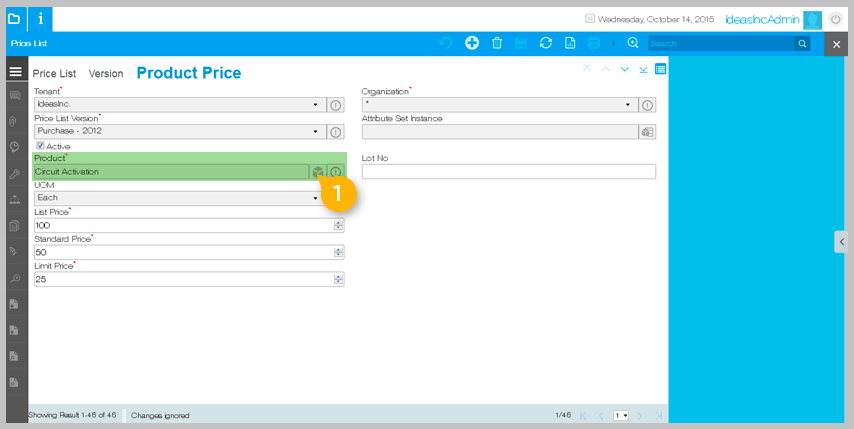The height and width of the screenshot is (429, 854).
Task: Jump to last record arrow
Action: (643, 69)
